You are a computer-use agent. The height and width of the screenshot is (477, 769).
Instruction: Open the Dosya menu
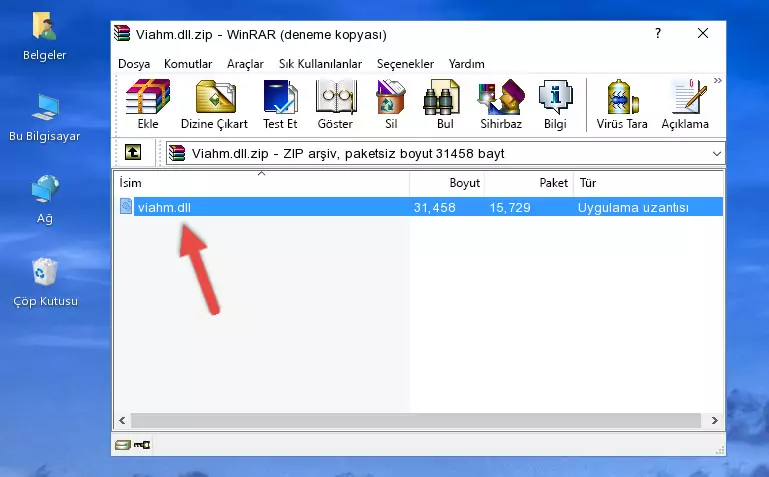tap(134, 64)
